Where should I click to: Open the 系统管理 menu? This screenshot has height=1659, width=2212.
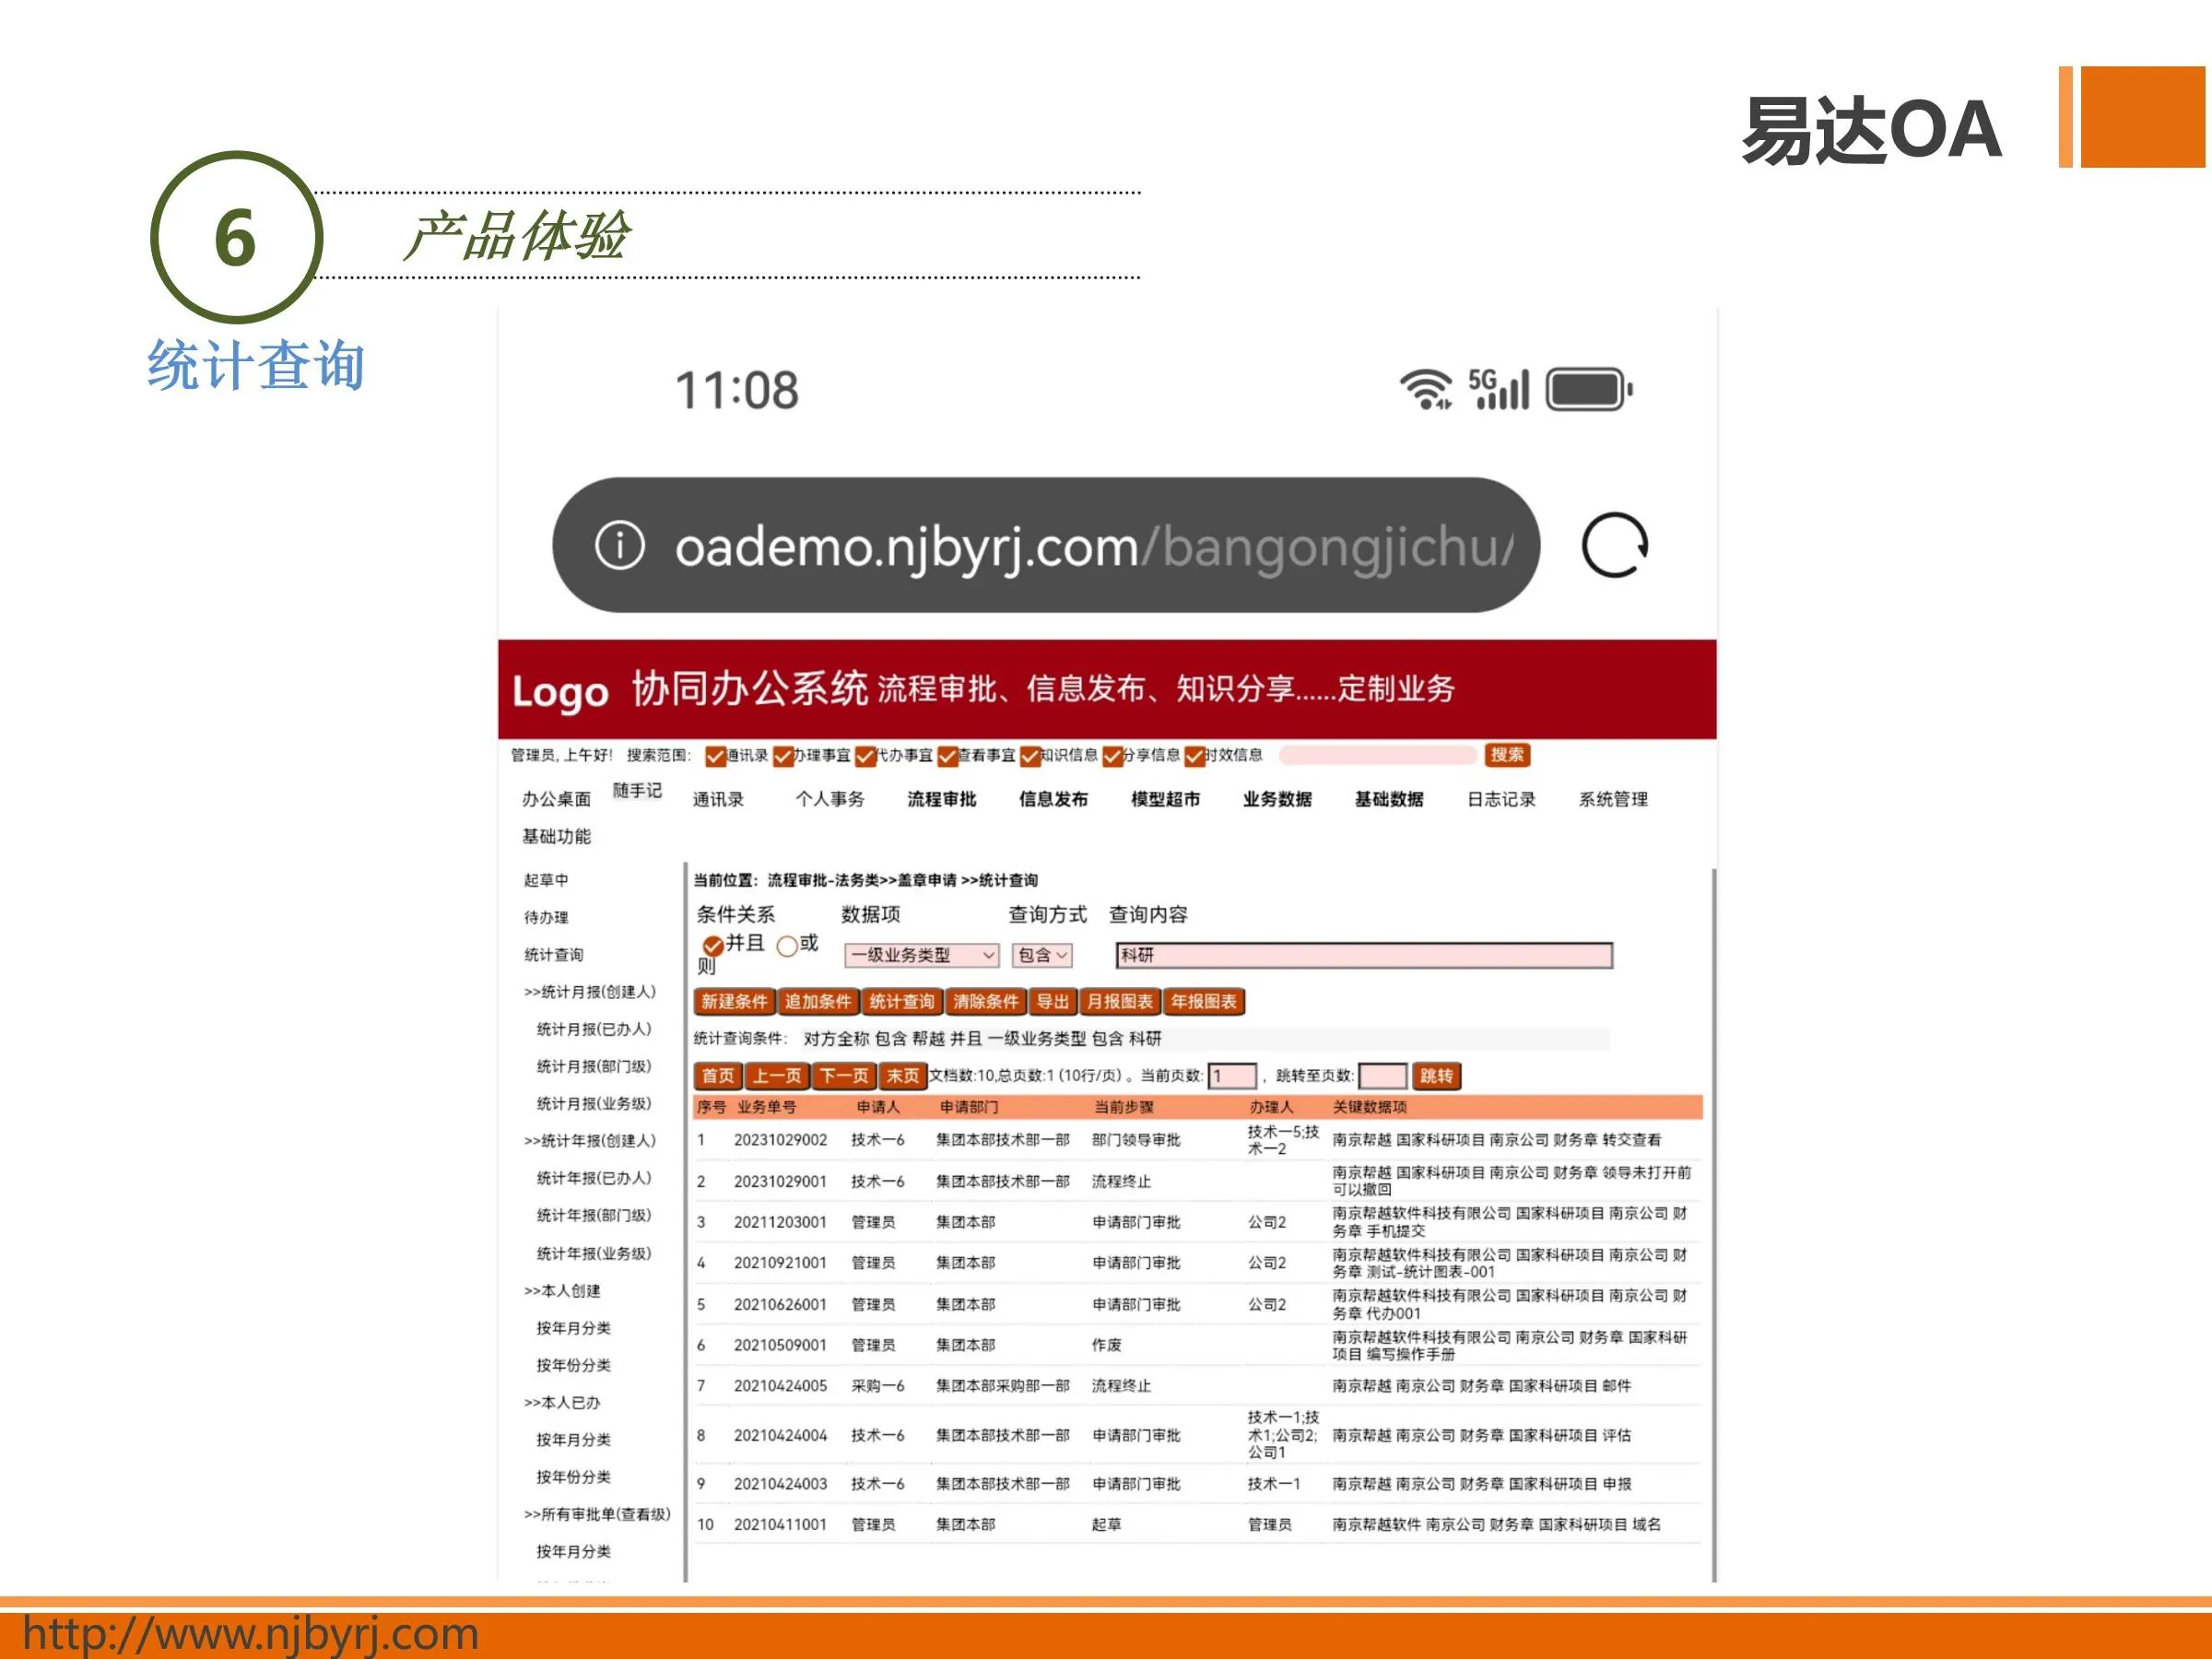click(x=1614, y=799)
